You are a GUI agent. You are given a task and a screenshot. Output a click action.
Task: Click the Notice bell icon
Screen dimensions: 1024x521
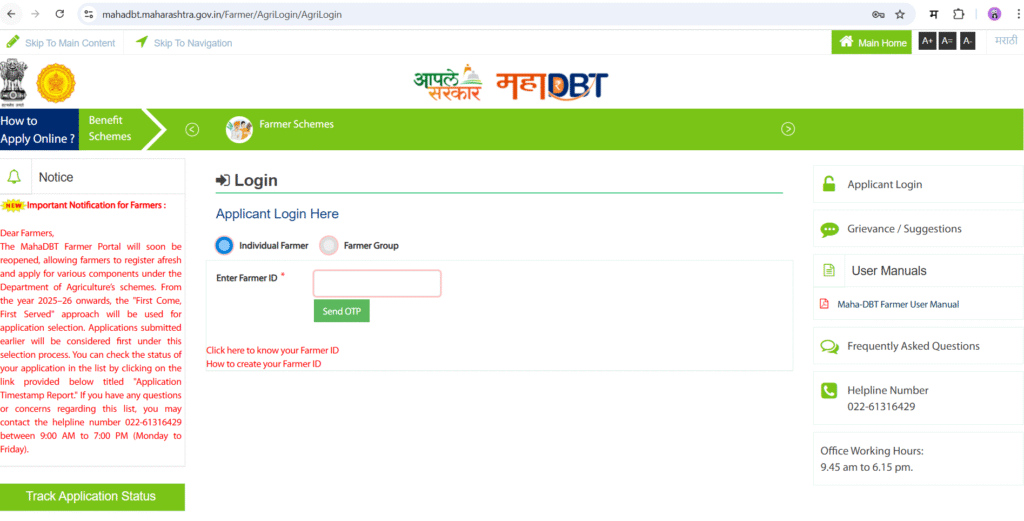click(14, 177)
